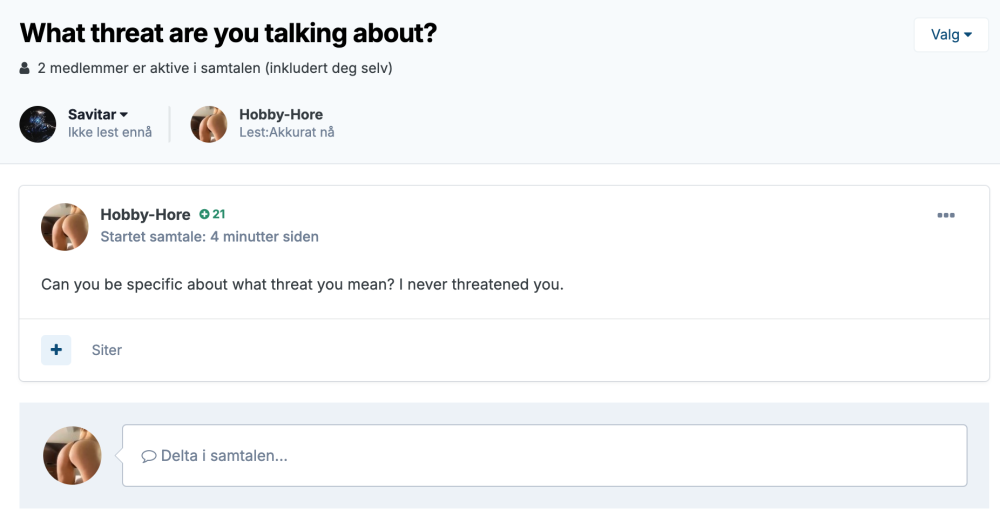The width and height of the screenshot is (1000, 522).
Task: Click Savitar's galaxy avatar icon
Action: click(x=38, y=124)
